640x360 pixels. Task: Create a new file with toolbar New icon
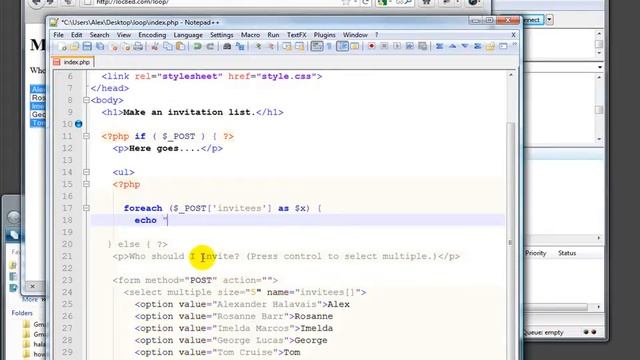point(62,47)
